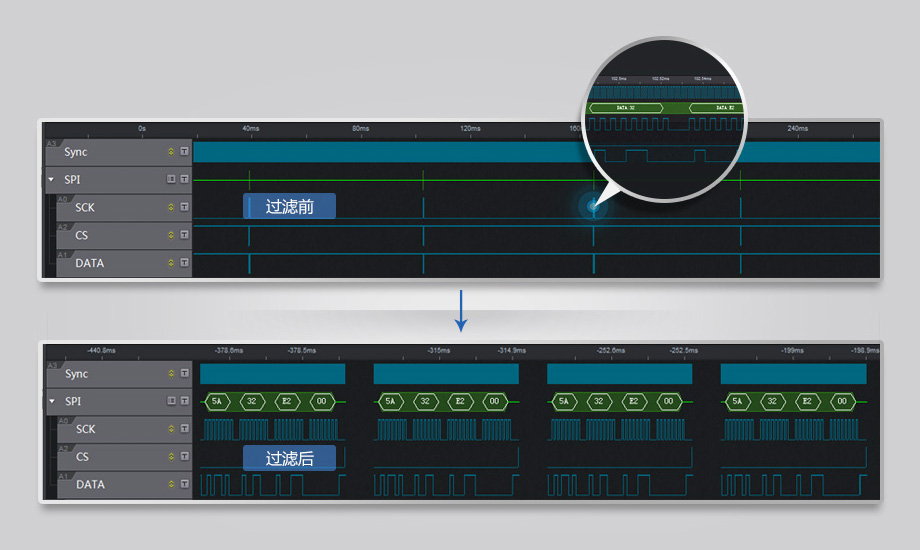Image resolution: width=920 pixels, height=550 pixels.
Task: Select decoded byte 5A near -378.6ms
Action: (x=217, y=401)
